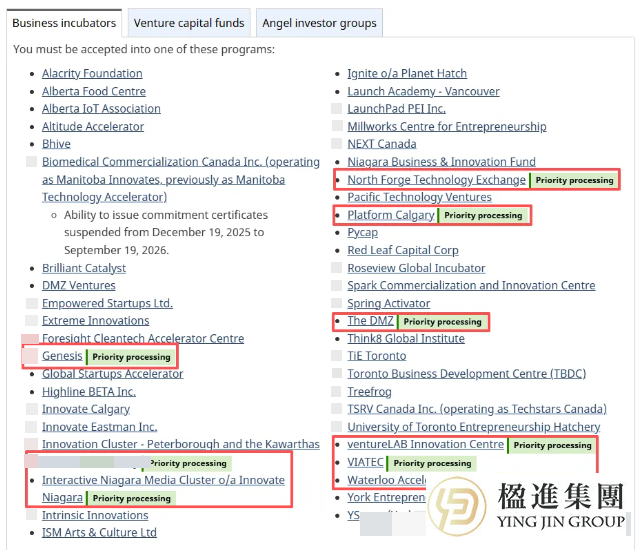Image resolution: width=636 pixels, height=550 pixels.
Task: Click Priority processing badge beside Platform Calgary
Action: (x=483, y=215)
